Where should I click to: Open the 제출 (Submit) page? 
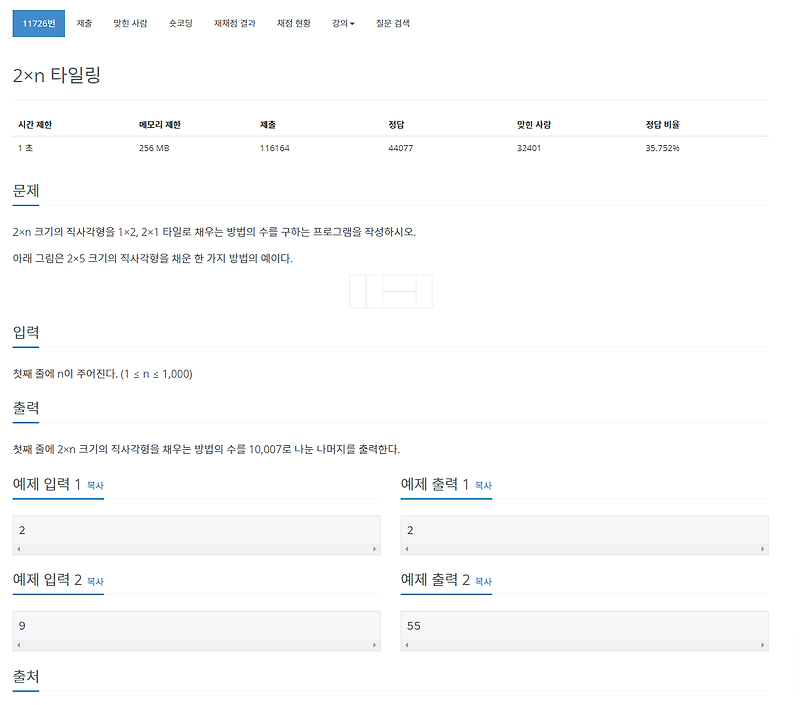tap(84, 22)
